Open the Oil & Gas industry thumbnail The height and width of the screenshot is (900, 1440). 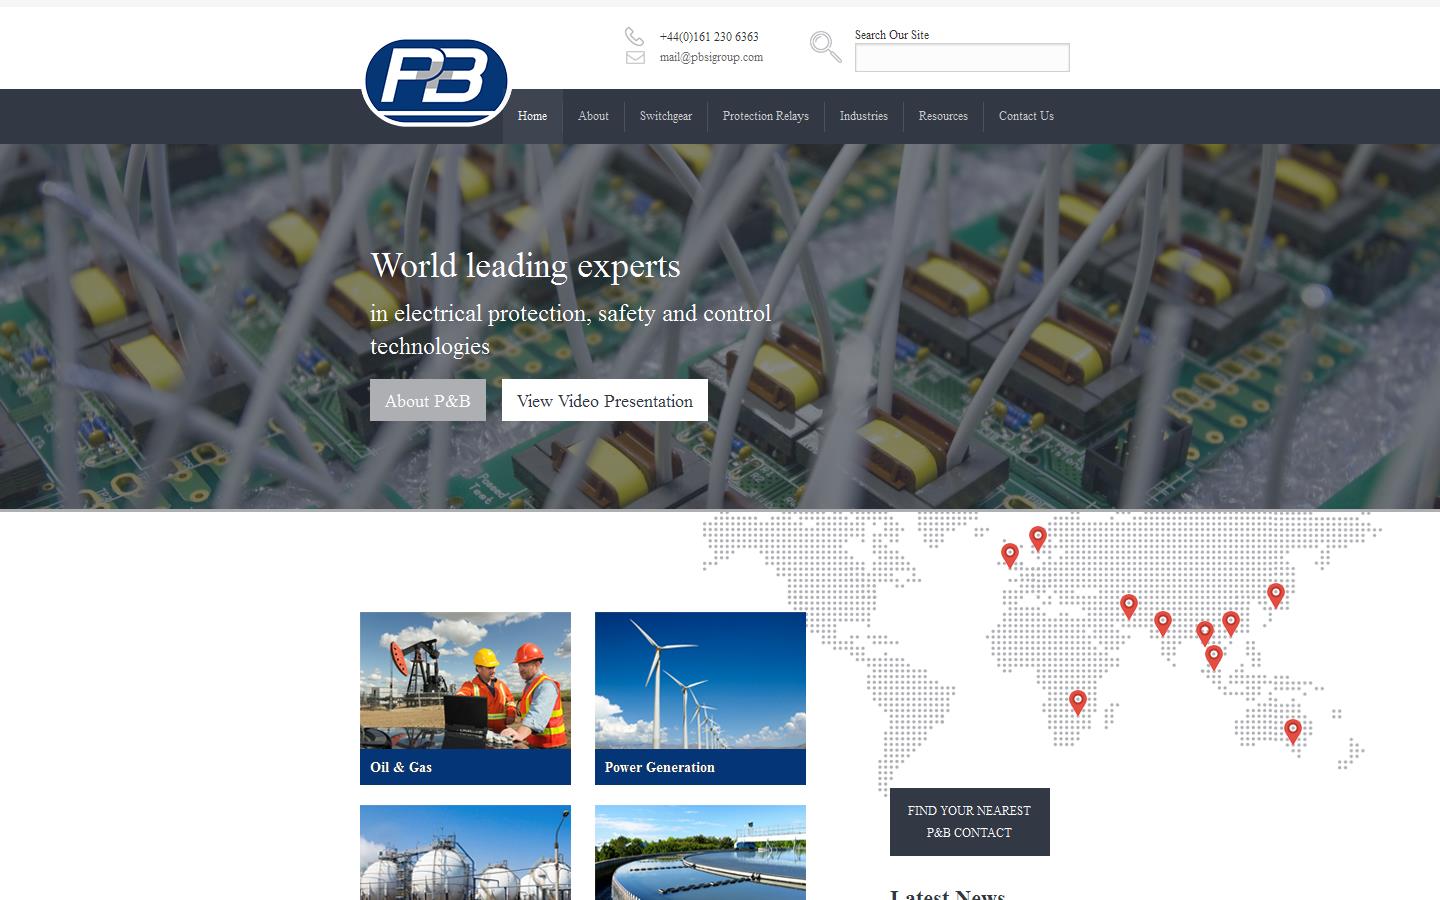pos(465,697)
